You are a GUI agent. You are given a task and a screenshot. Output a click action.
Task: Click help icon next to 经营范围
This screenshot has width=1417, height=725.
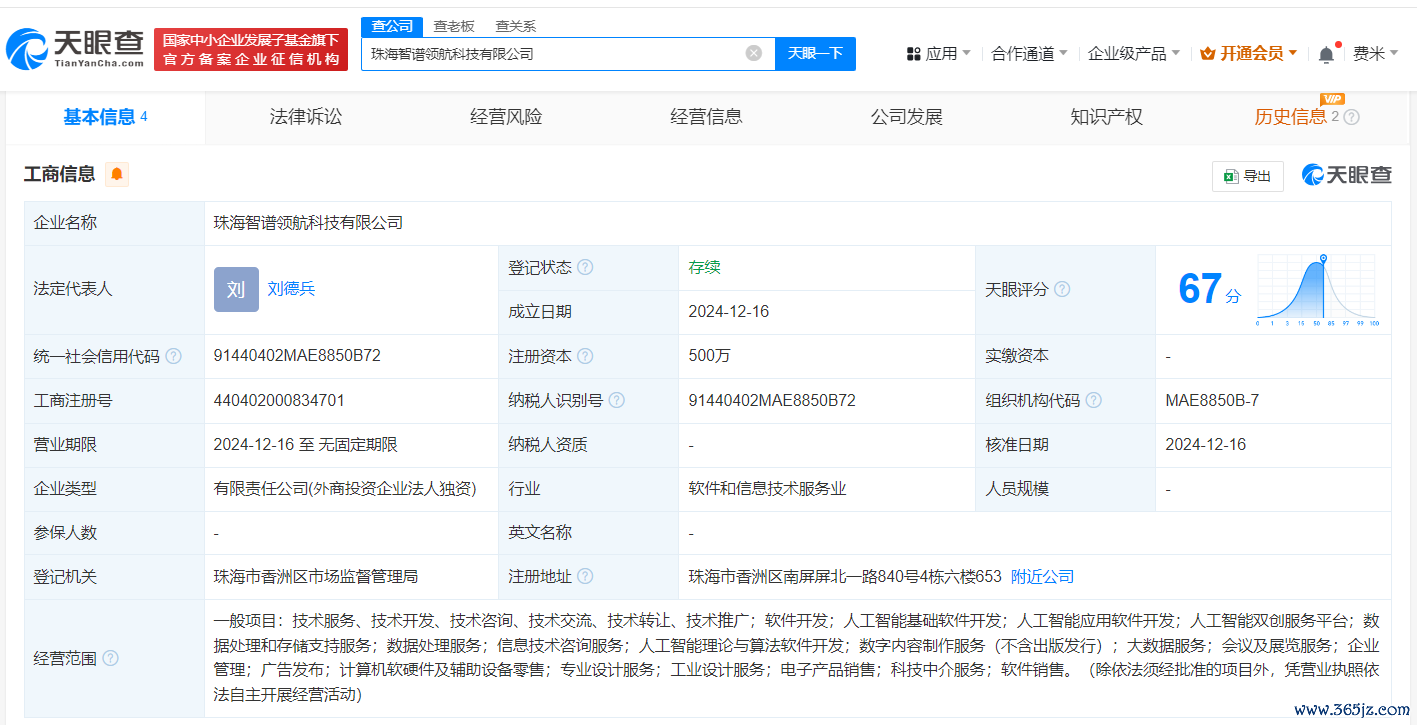(x=110, y=658)
